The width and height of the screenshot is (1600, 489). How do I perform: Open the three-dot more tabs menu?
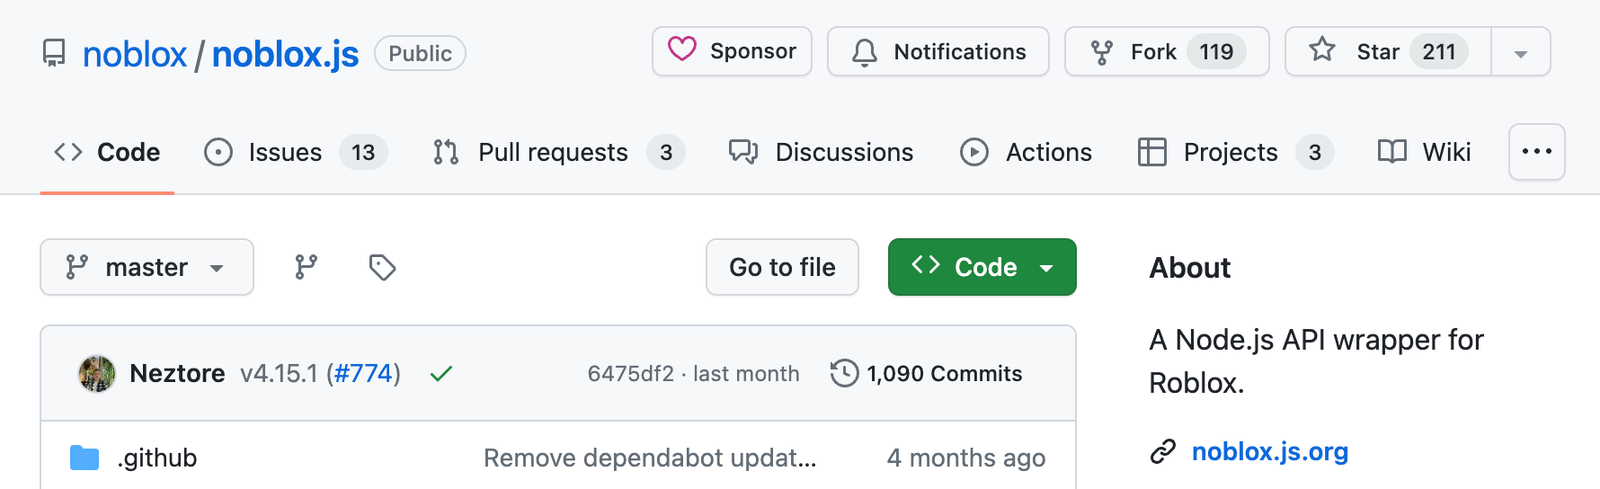1537,152
